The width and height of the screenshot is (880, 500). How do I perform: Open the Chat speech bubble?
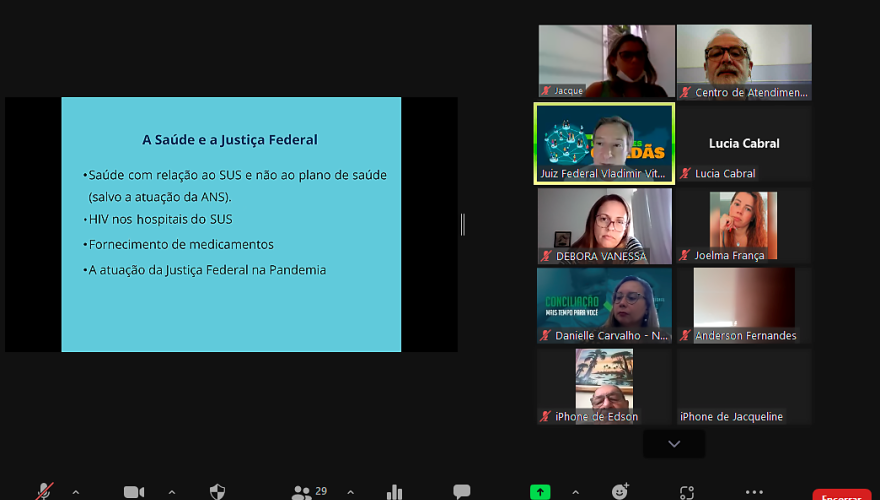click(x=461, y=492)
